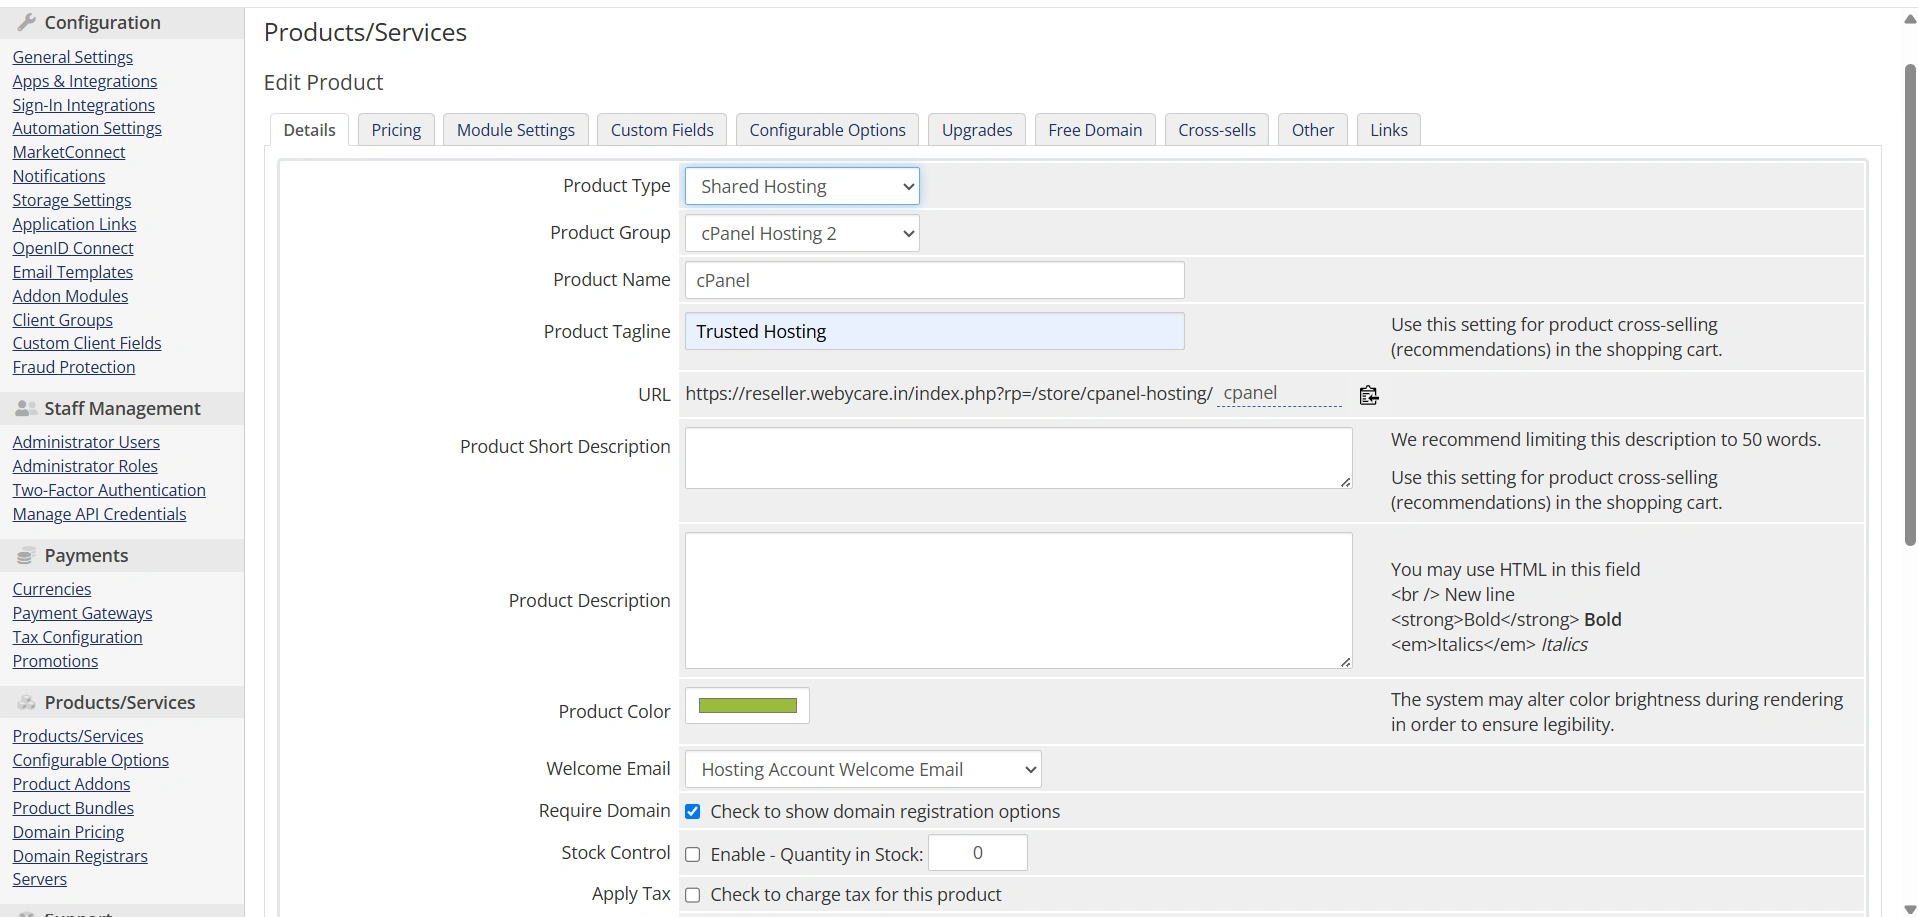Open Client Groups link
Image resolution: width=1918 pixels, height=917 pixels.
[x=63, y=320]
